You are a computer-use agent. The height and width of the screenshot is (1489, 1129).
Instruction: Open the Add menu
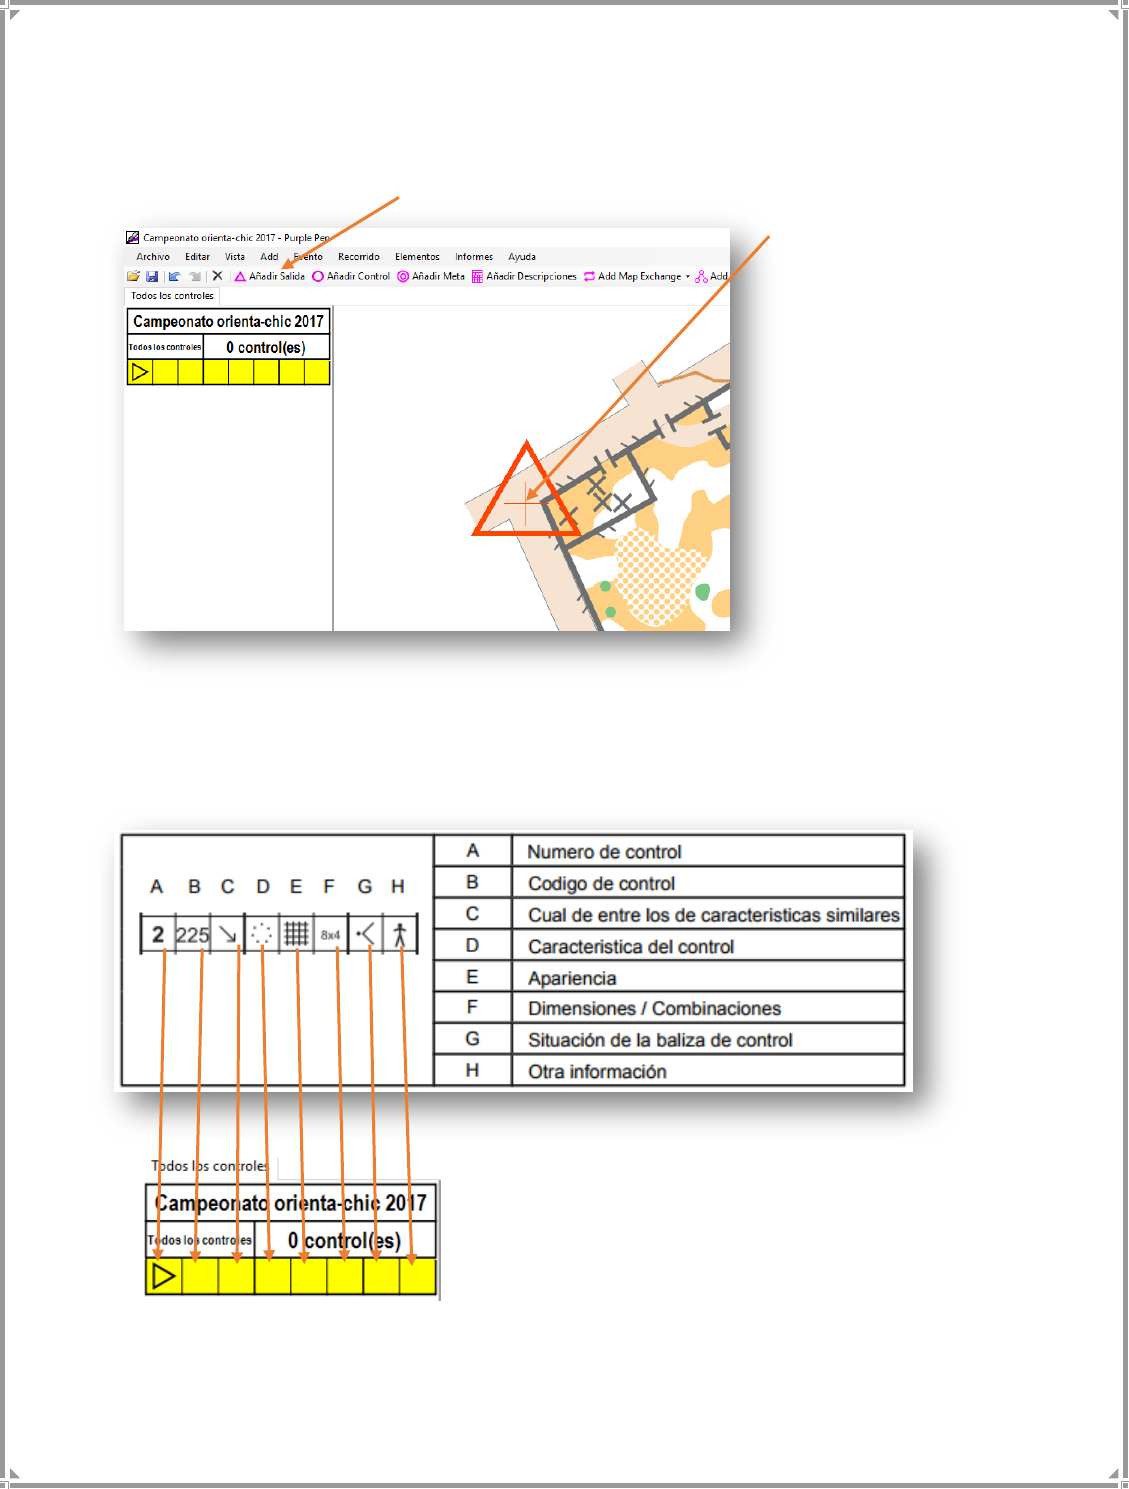(269, 257)
